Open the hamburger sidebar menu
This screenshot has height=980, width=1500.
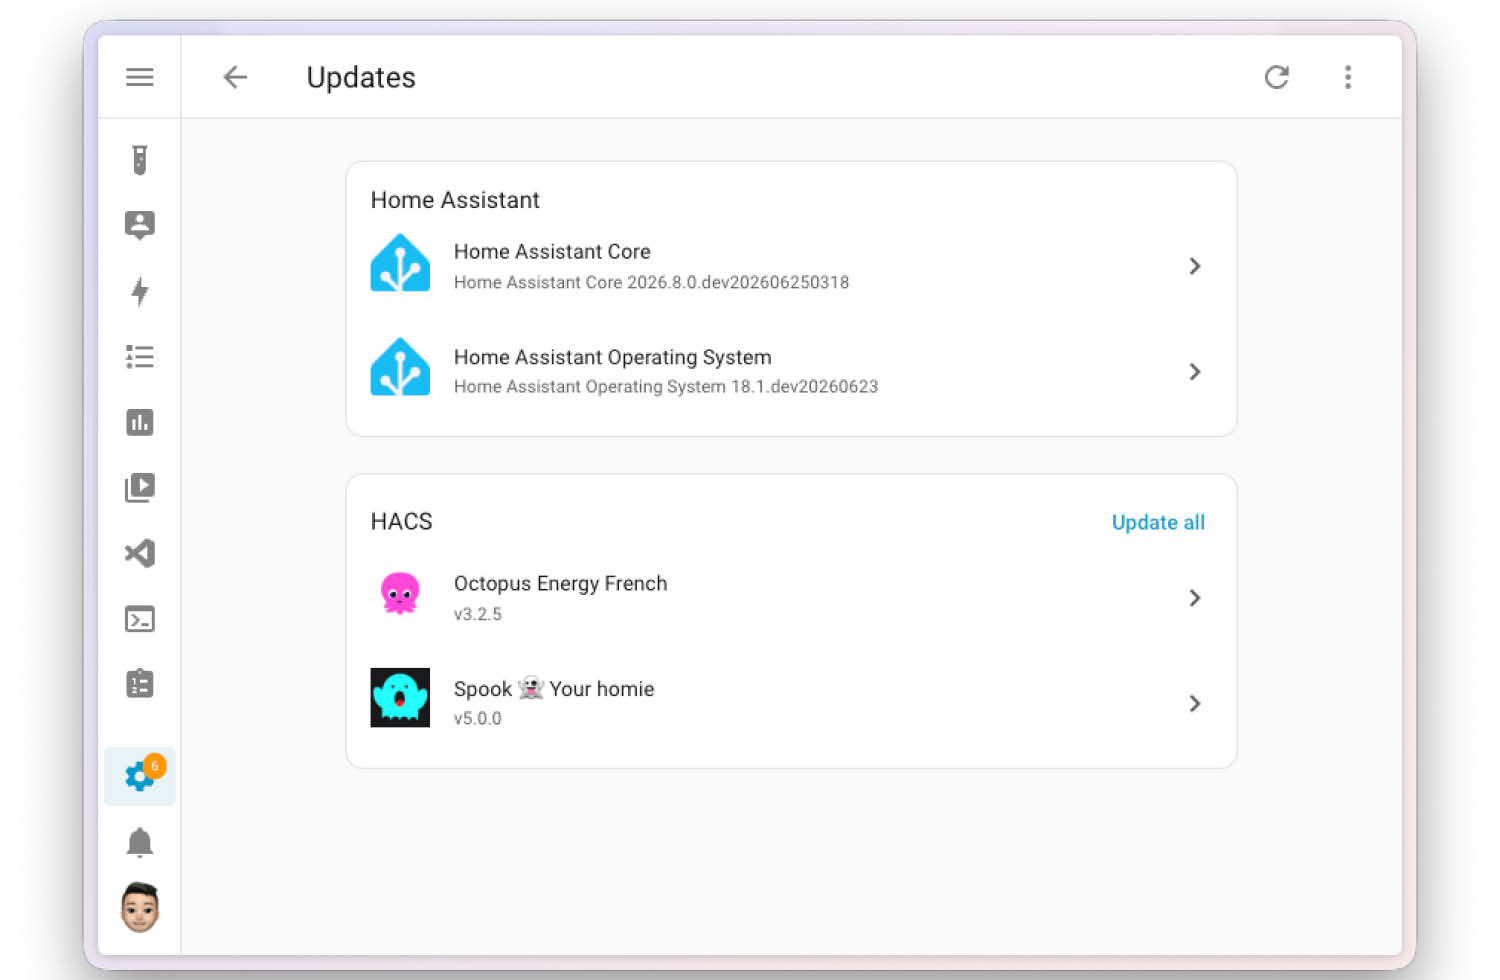[x=139, y=77]
